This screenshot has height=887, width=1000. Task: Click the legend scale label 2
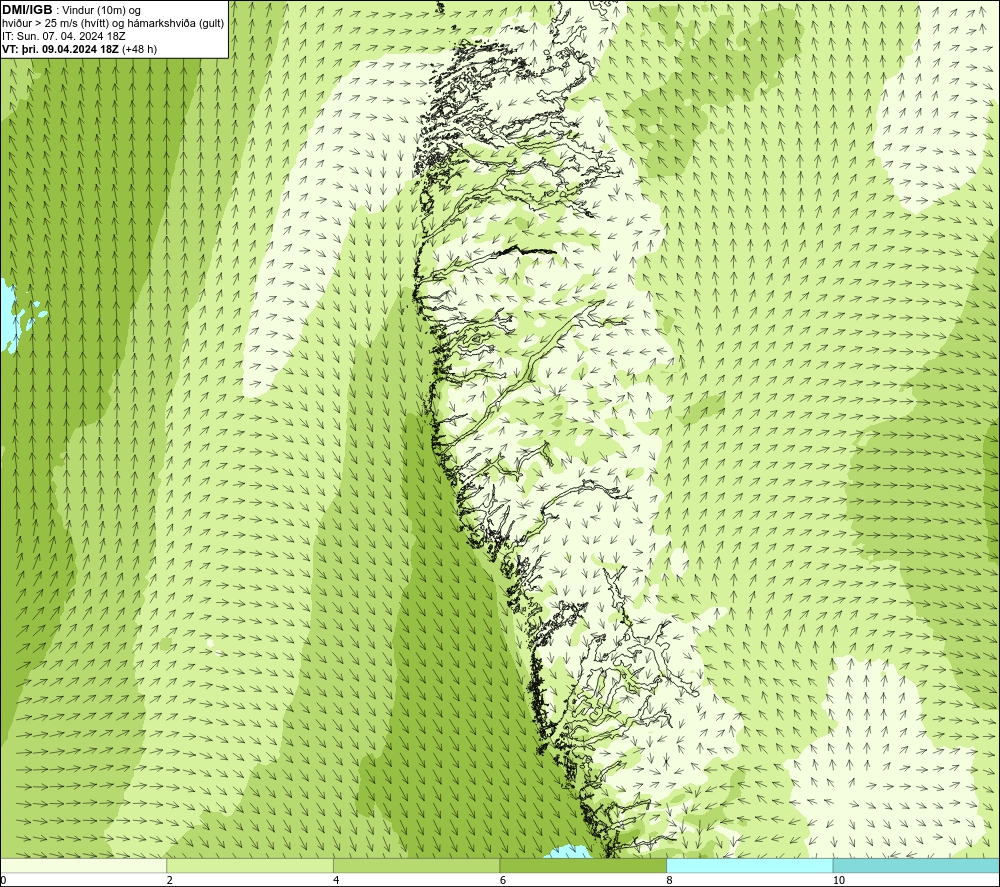(x=169, y=880)
